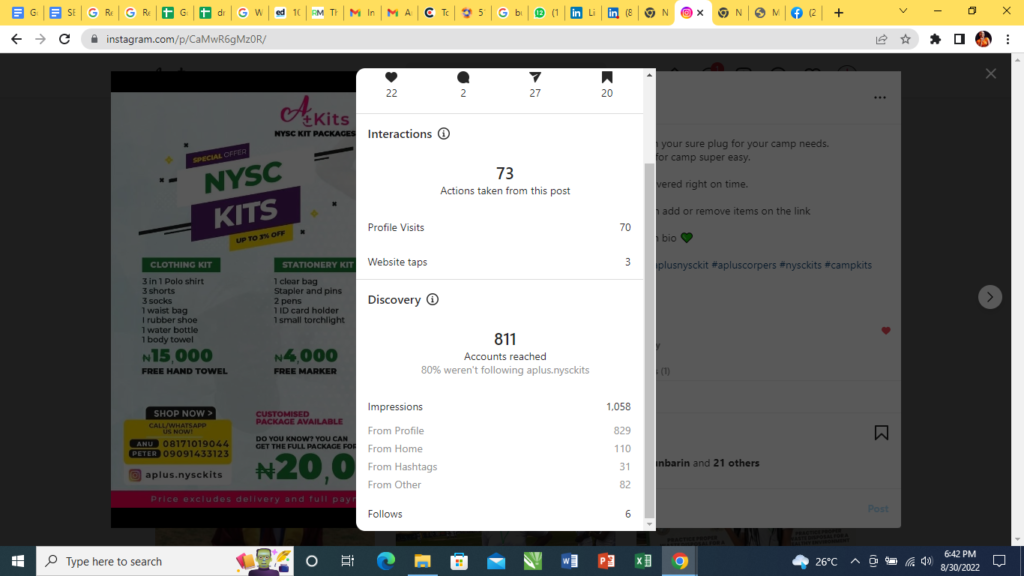Click the 21 others likes link
Viewport: 1024px width, 576px height.
[x=736, y=462]
